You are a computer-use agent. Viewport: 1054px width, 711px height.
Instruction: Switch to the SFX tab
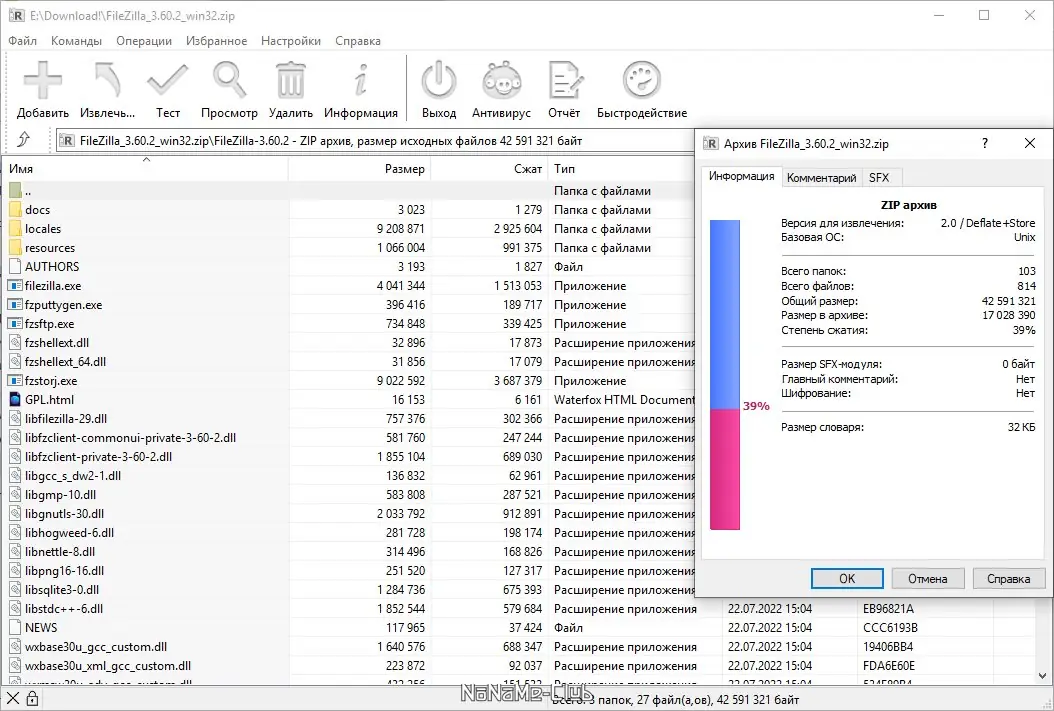pos(879,177)
